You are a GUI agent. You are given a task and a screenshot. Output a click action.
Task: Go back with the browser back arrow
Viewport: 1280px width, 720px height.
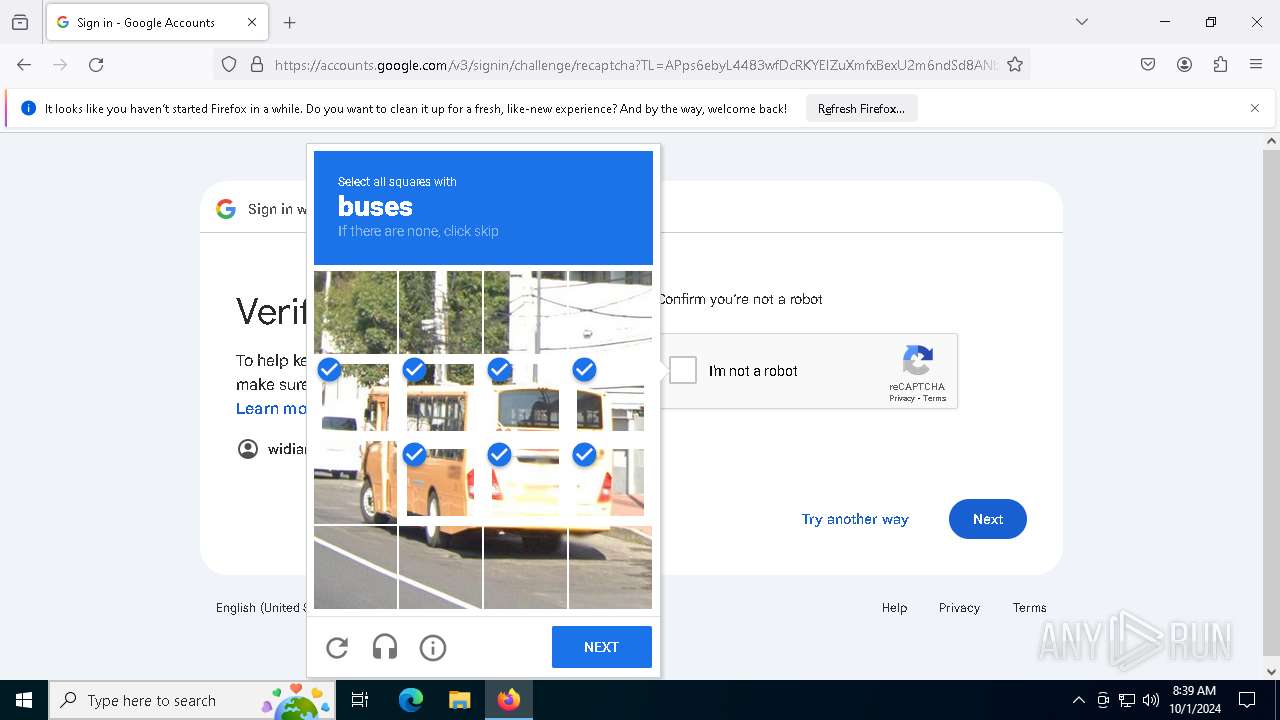click(x=24, y=65)
